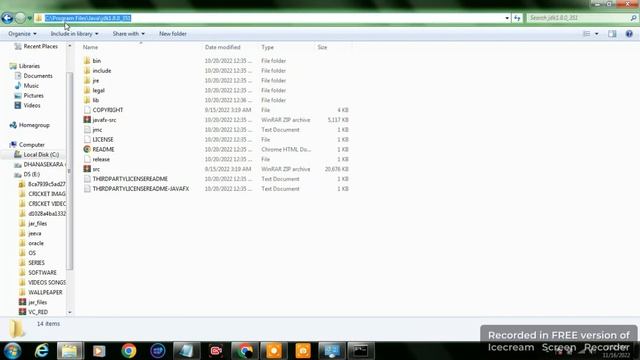
Task: Select the include folder icon
Action: (87, 71)
